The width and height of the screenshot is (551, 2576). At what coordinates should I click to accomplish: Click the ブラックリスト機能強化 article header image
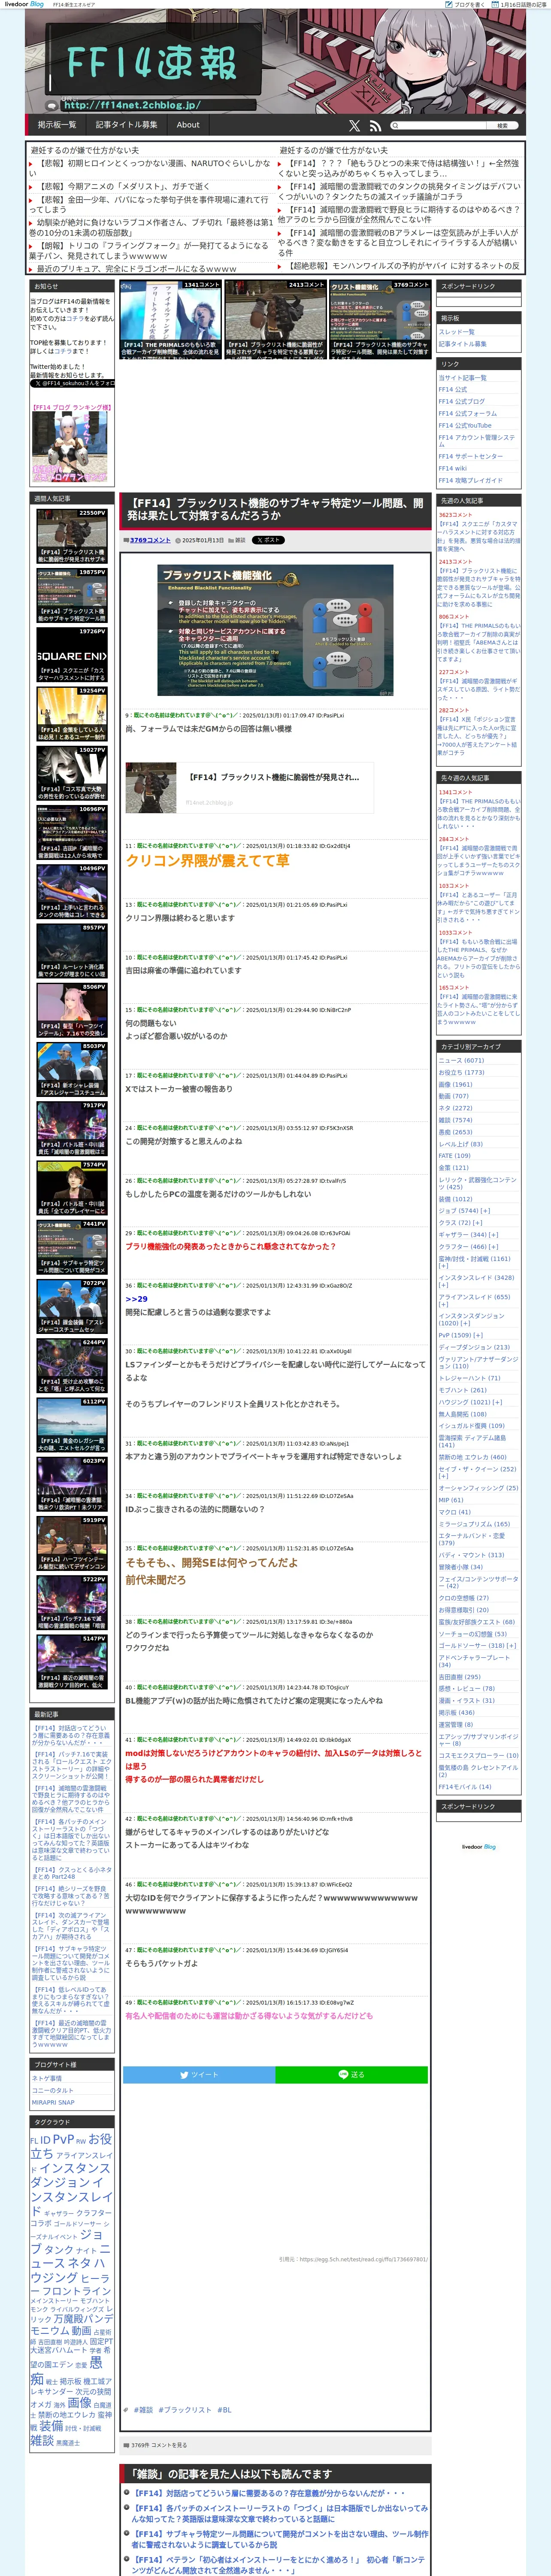point(276,629)
